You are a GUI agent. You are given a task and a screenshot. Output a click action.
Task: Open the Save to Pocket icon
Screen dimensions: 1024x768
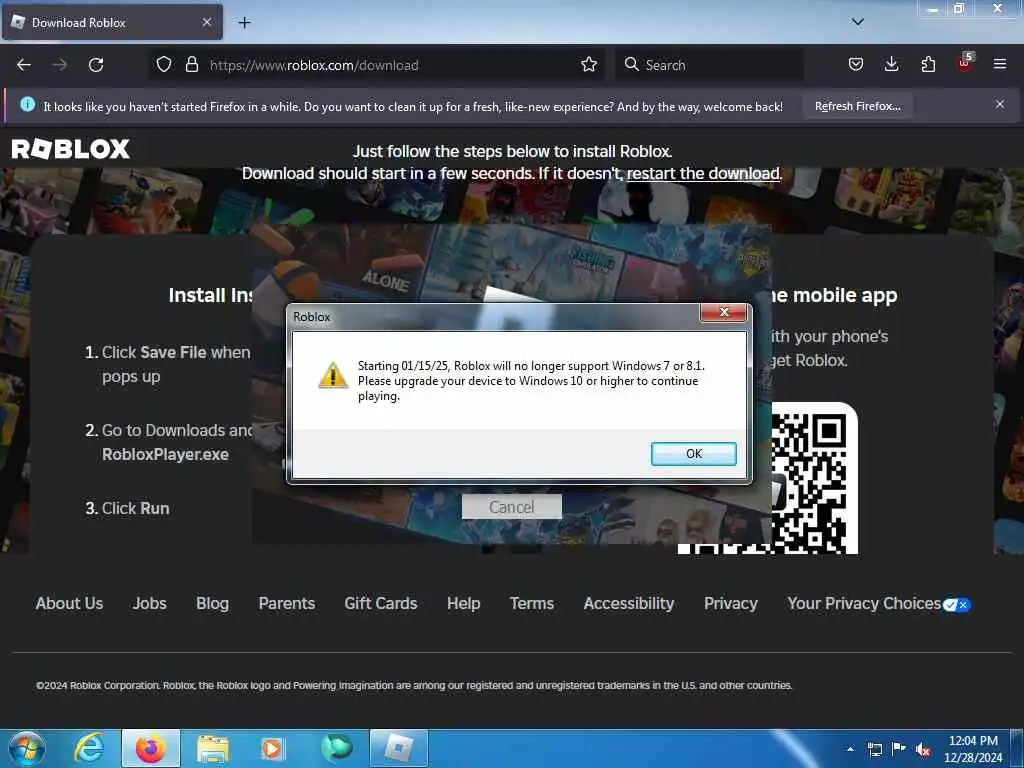point(856,64)
